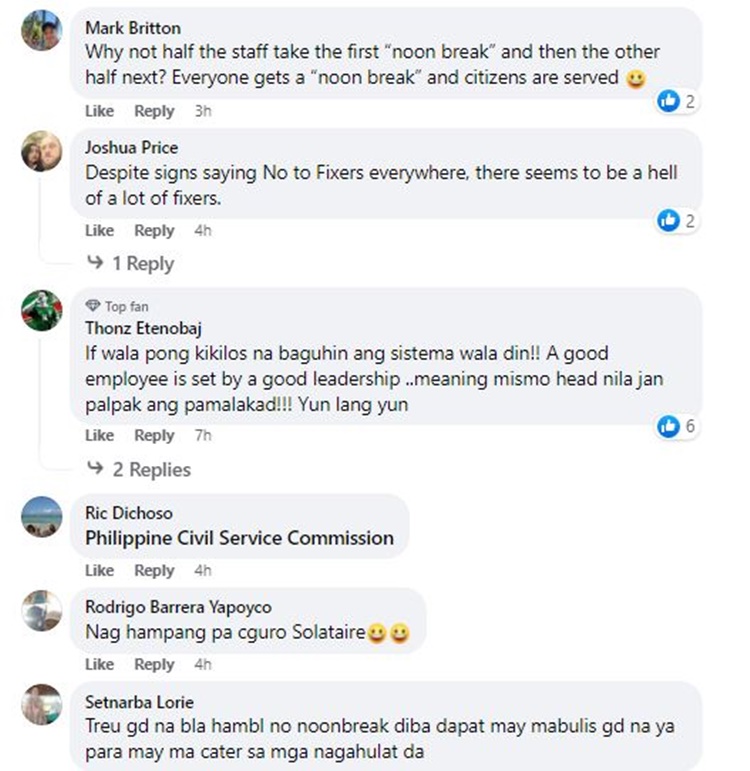Open Rodrigo Barrera Yapoyco's avatar
750x771 pixels.
click(x=41, y=610)
